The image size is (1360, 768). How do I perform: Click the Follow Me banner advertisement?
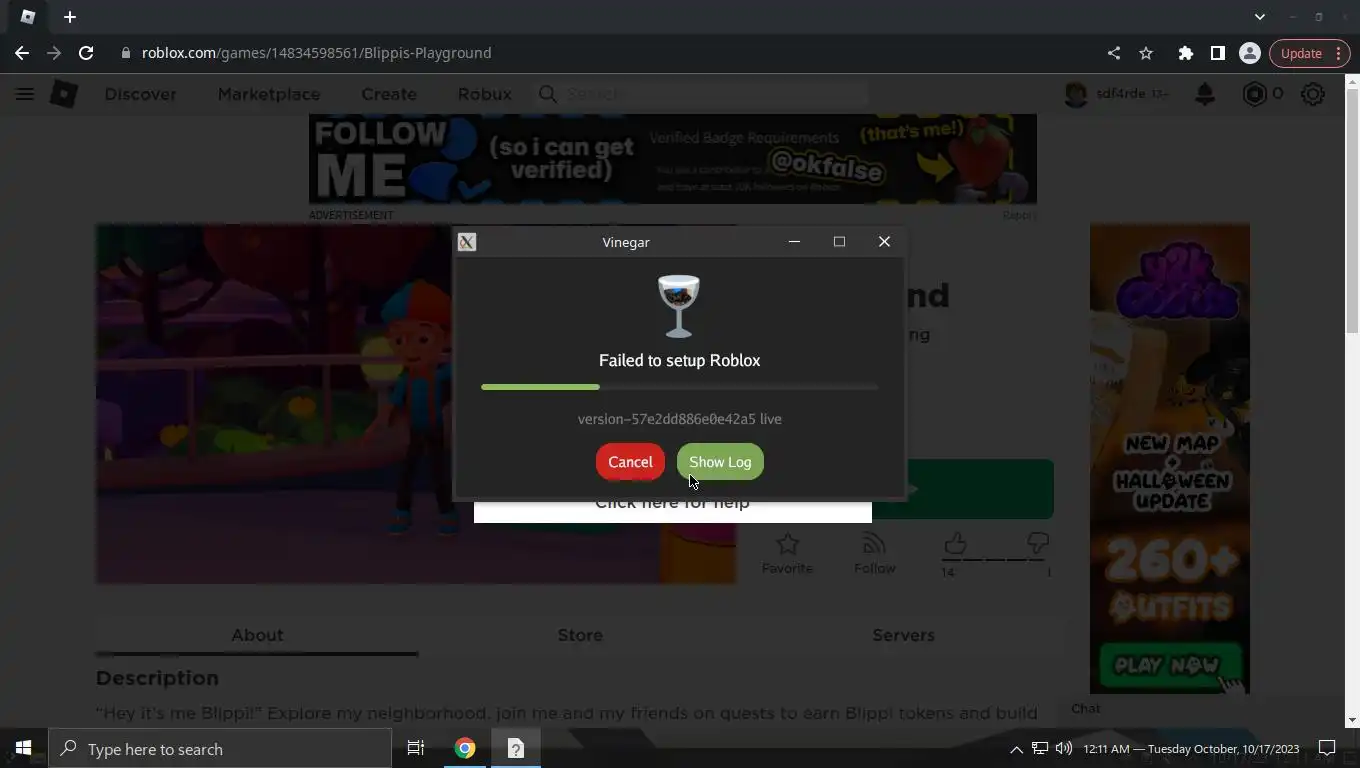[672, 158]
